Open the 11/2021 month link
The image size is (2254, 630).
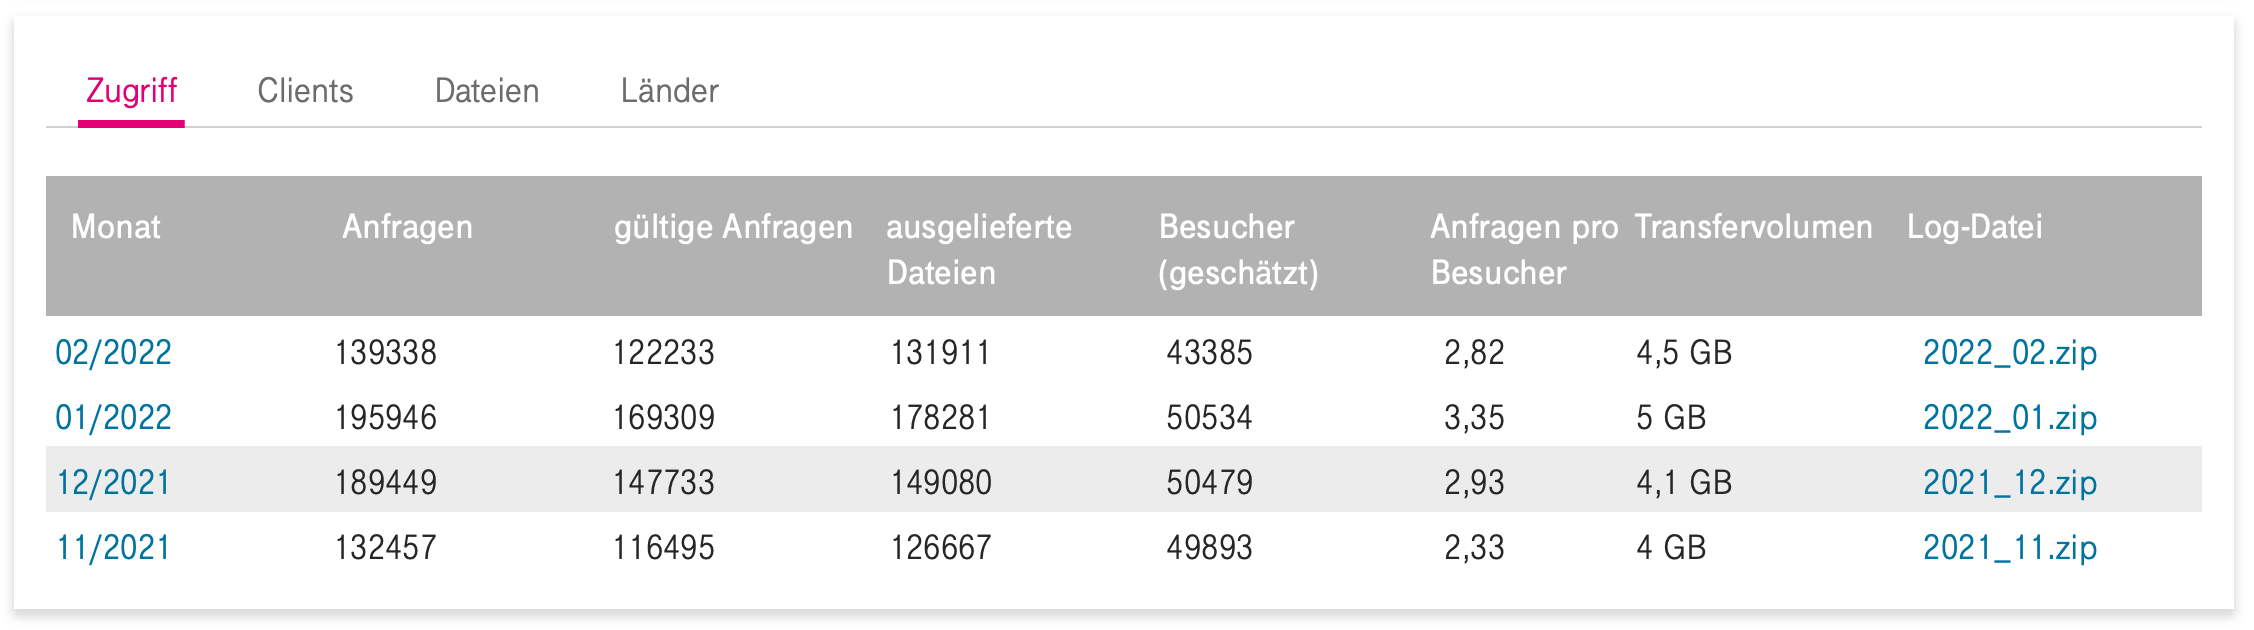(x=113, y=547)
